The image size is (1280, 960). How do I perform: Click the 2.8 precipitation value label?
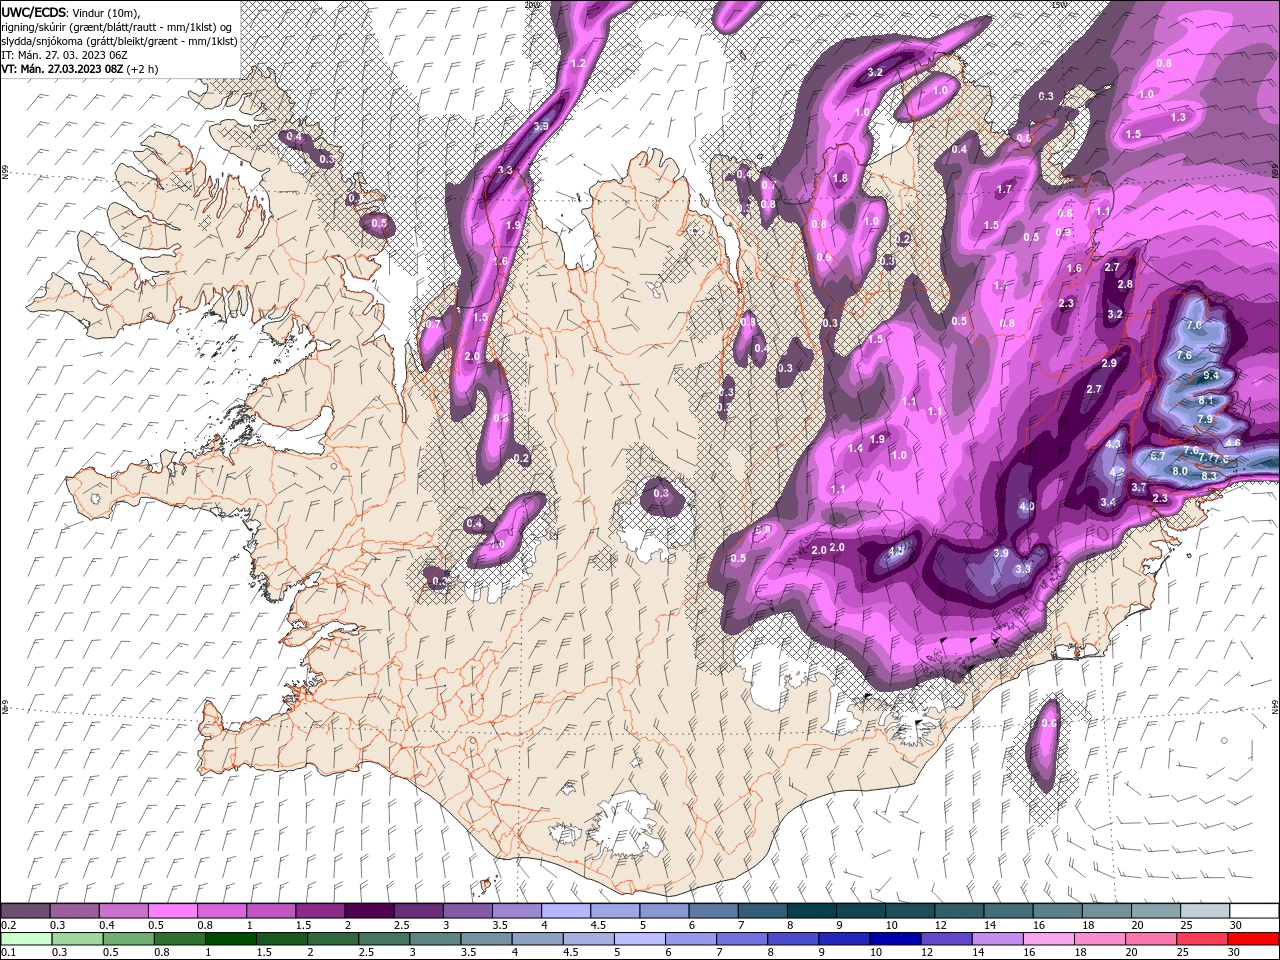coord(1125,284)
